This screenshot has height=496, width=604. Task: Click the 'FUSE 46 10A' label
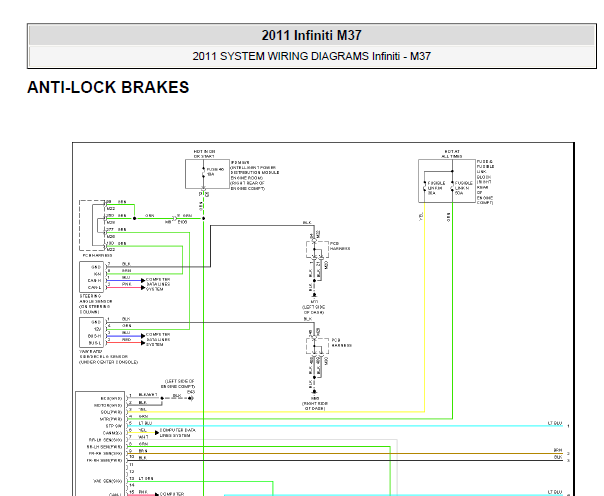[215, 172]
